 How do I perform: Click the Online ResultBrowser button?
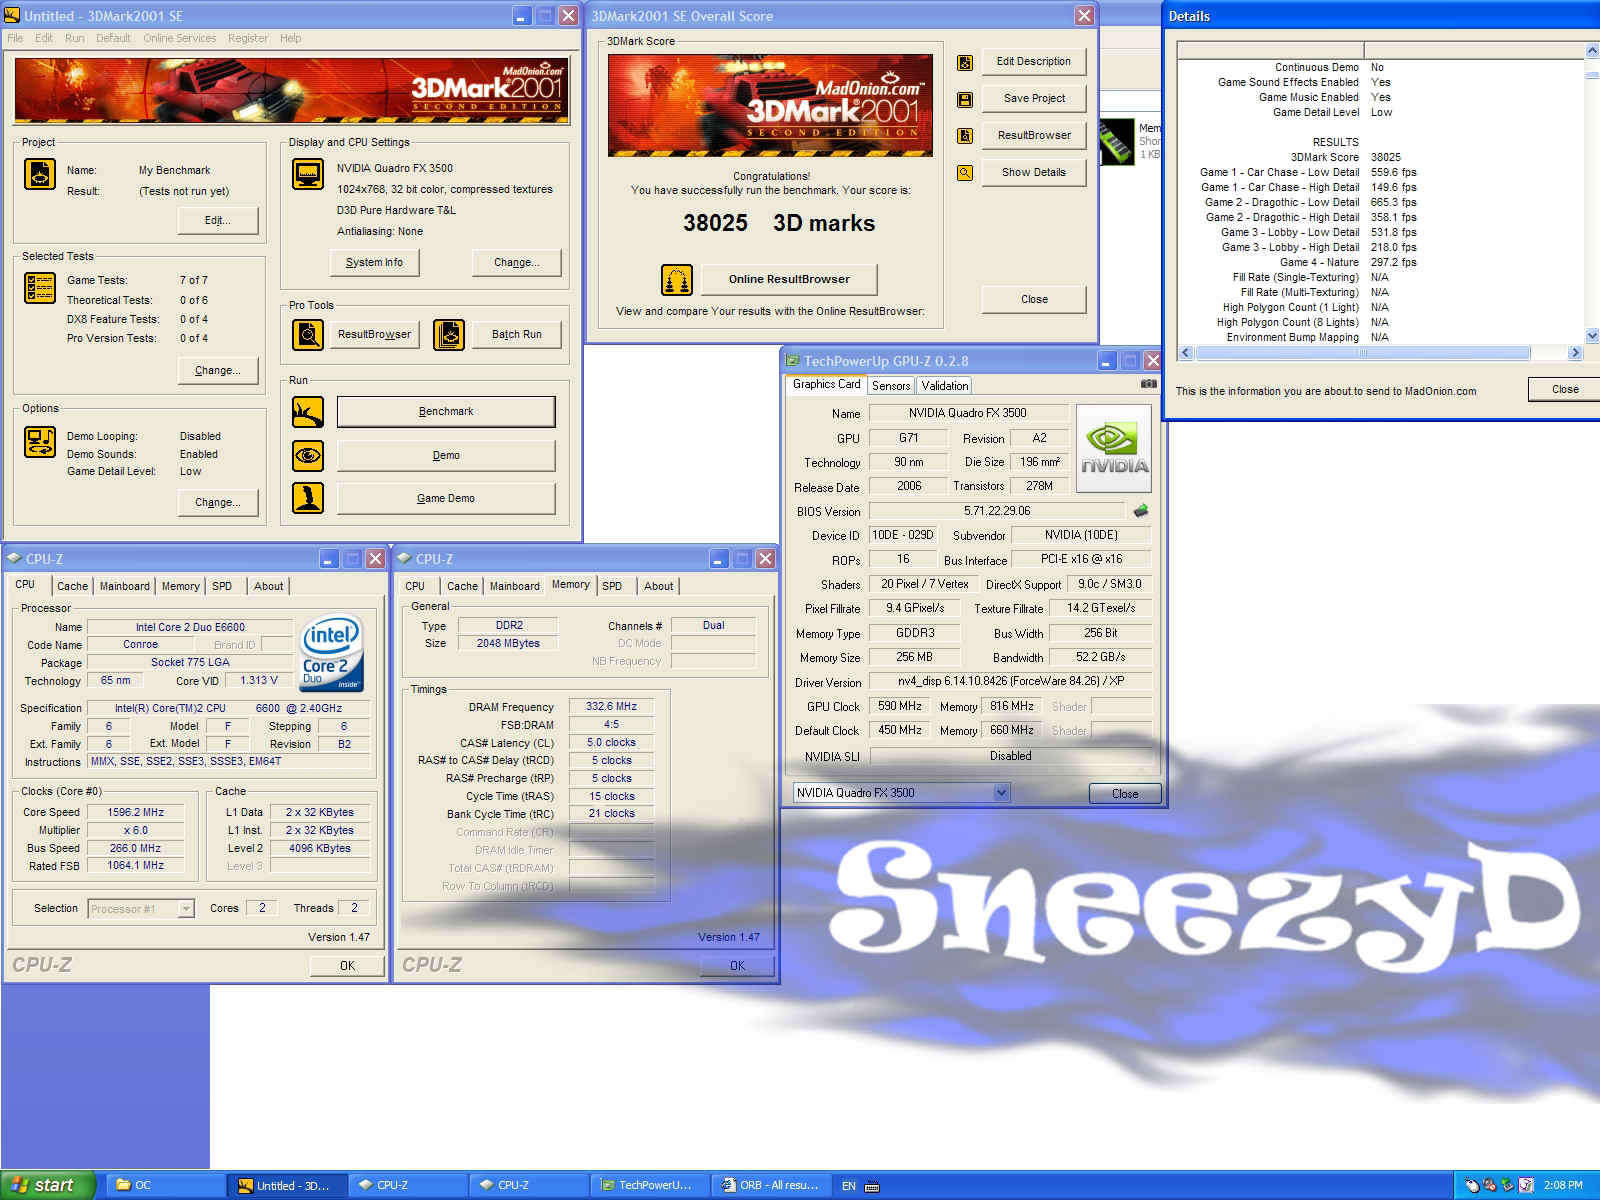tap(789, 280)
